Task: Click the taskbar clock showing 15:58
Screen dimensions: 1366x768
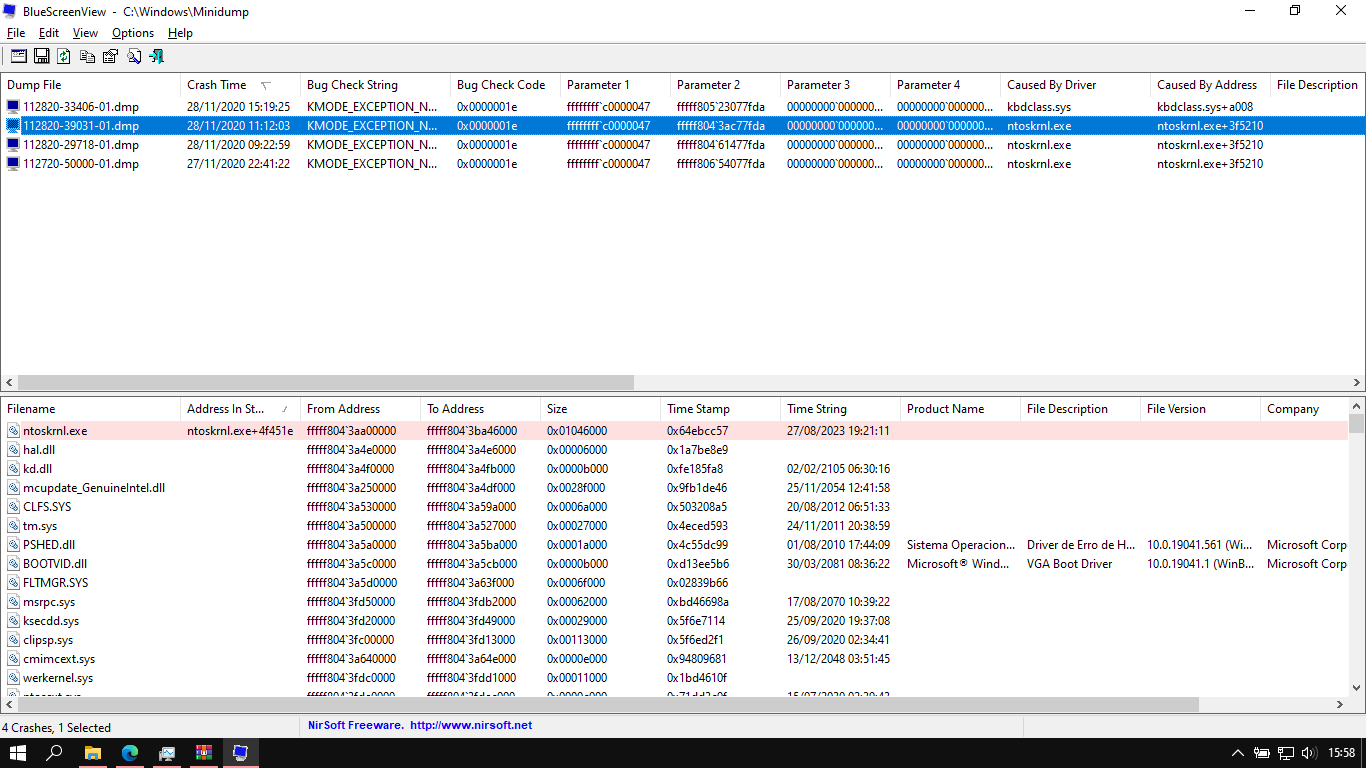Action: pos(1343,753)
